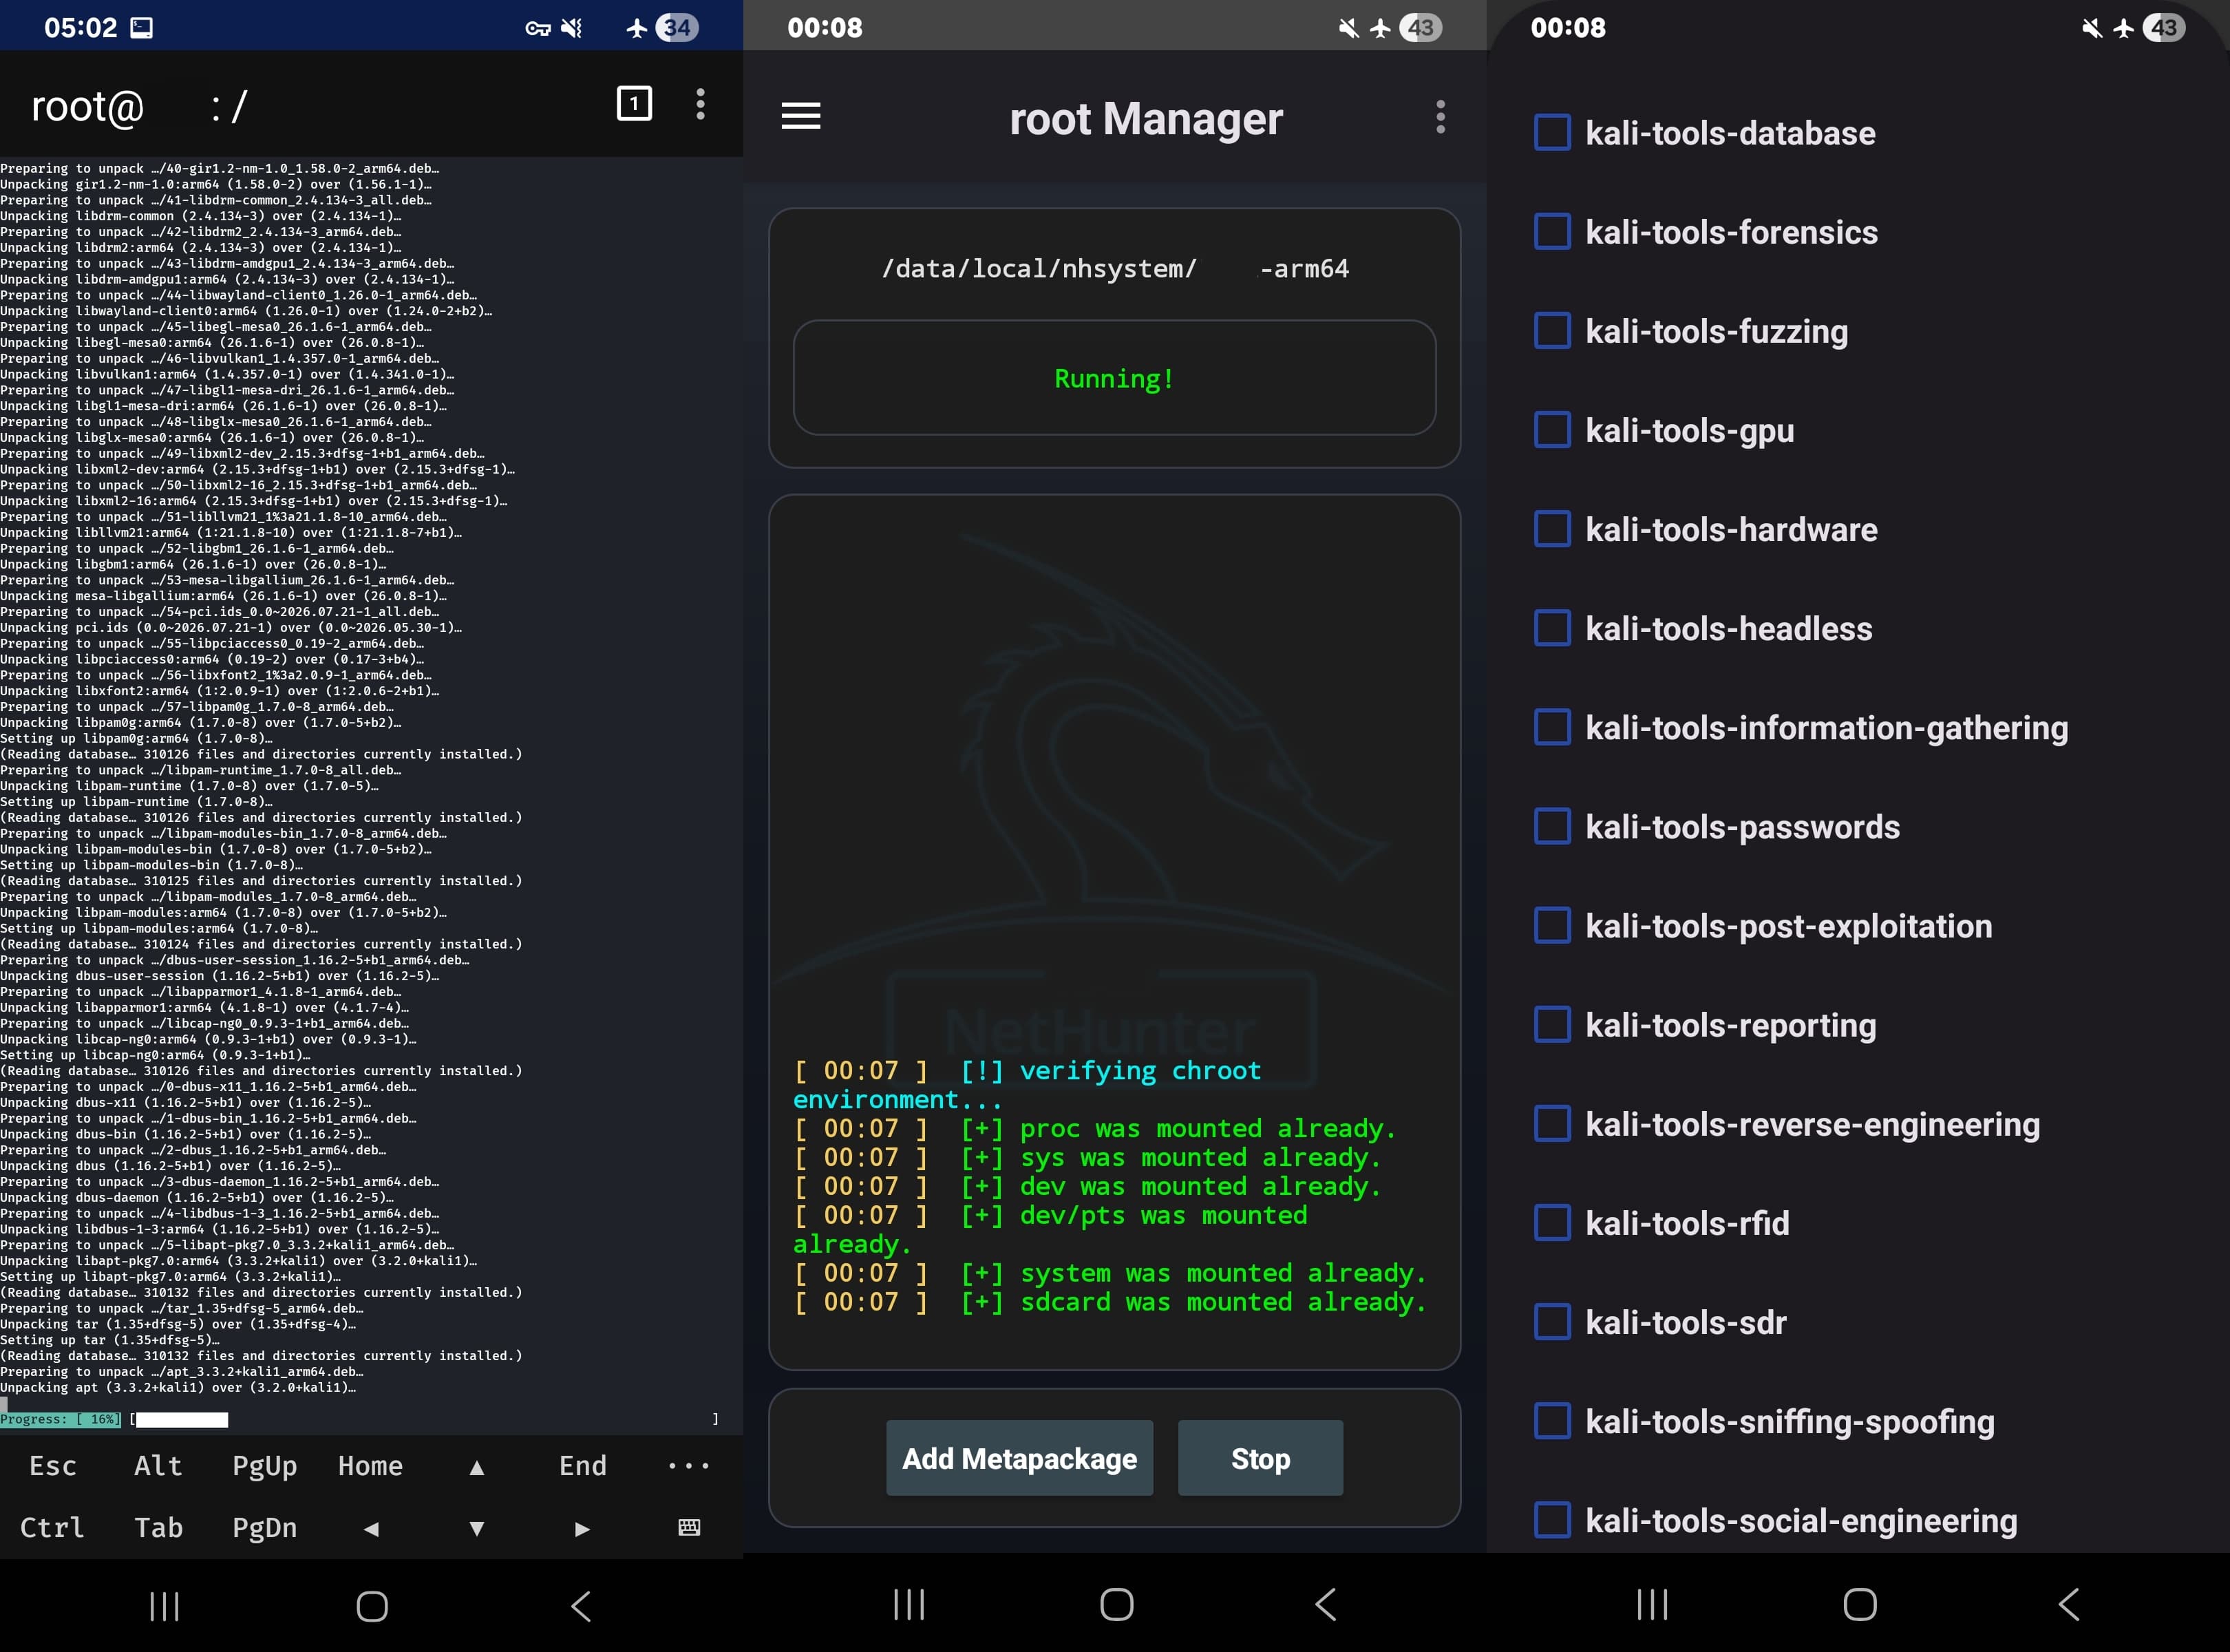Open root Manager three-dot options menu
Viewport: 2230px width, 1652px height.
[x=1440, y=117]
